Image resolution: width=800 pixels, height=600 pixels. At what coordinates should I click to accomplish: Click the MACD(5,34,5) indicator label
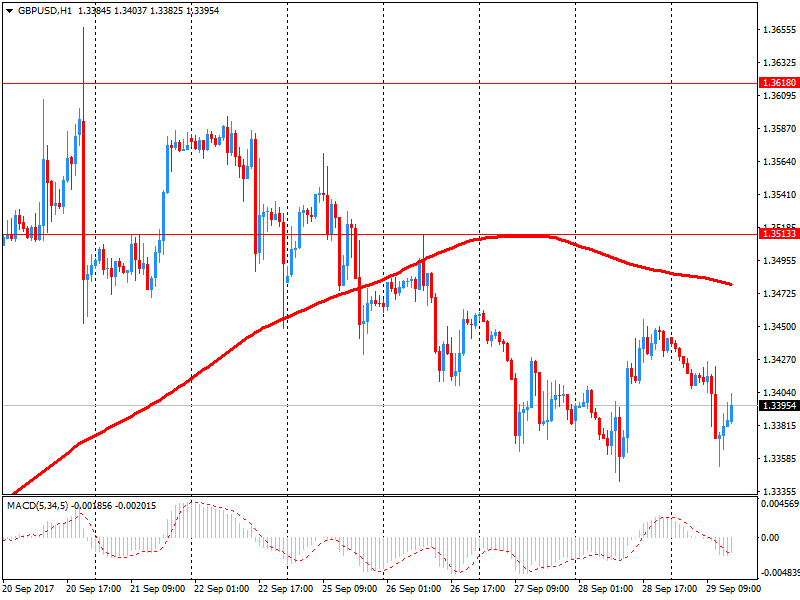(37, 506)
